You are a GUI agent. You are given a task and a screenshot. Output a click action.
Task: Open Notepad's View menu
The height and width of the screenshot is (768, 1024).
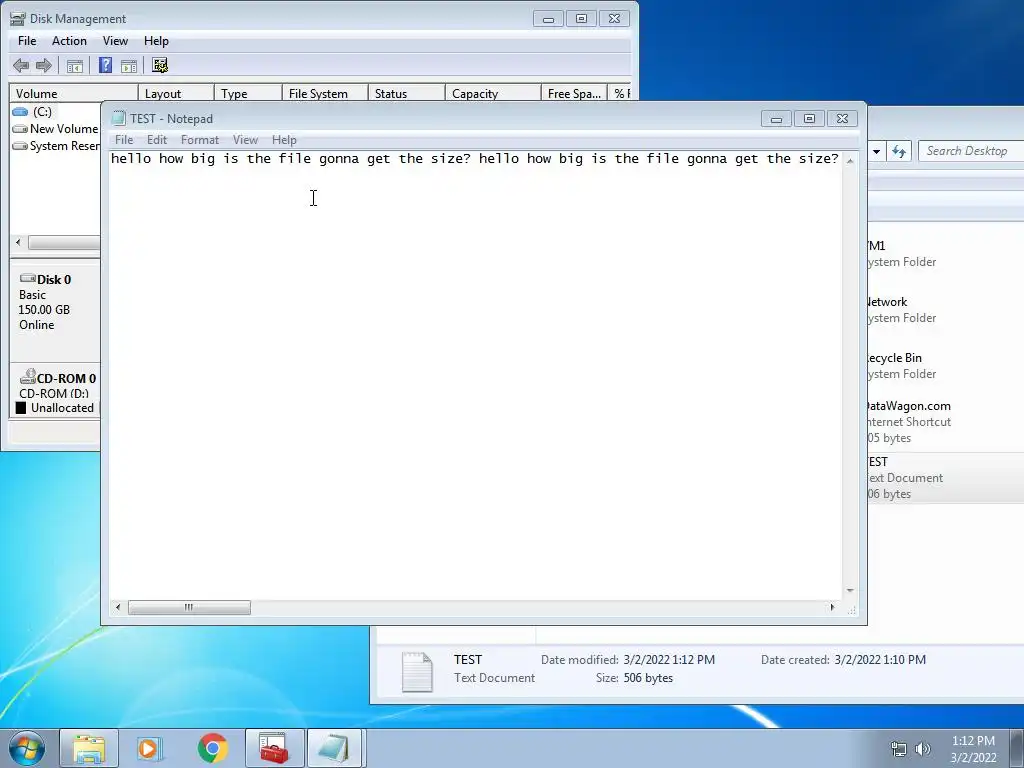[x=246, y=140]
